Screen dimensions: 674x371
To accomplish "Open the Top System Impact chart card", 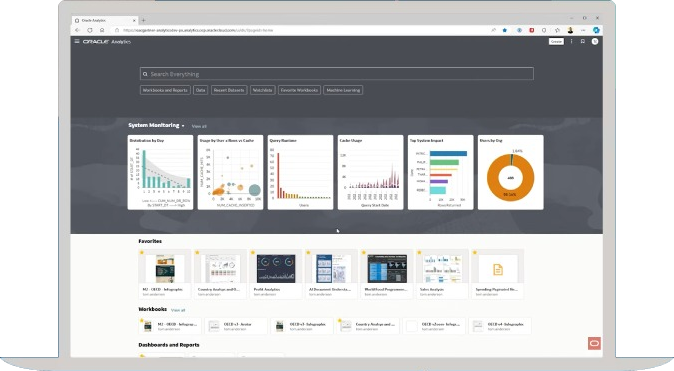I will tap(441, 172).
